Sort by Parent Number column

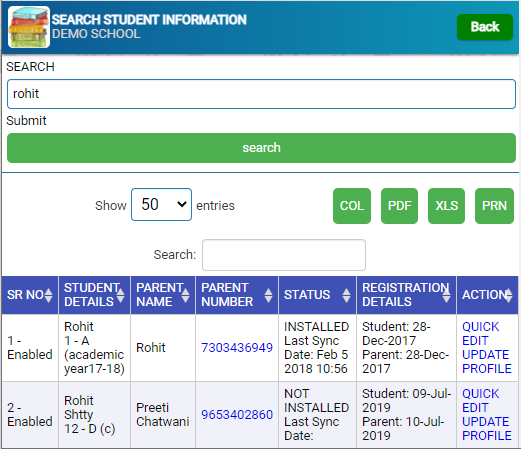(x=268, y=295)
